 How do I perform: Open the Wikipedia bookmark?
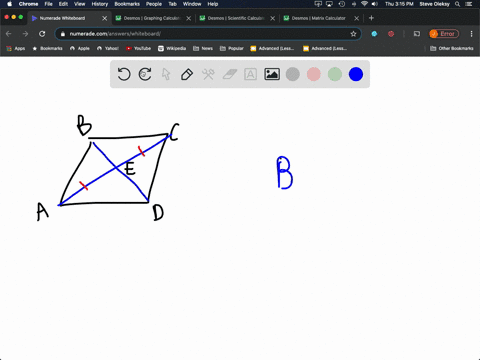(x=172, y=48)
